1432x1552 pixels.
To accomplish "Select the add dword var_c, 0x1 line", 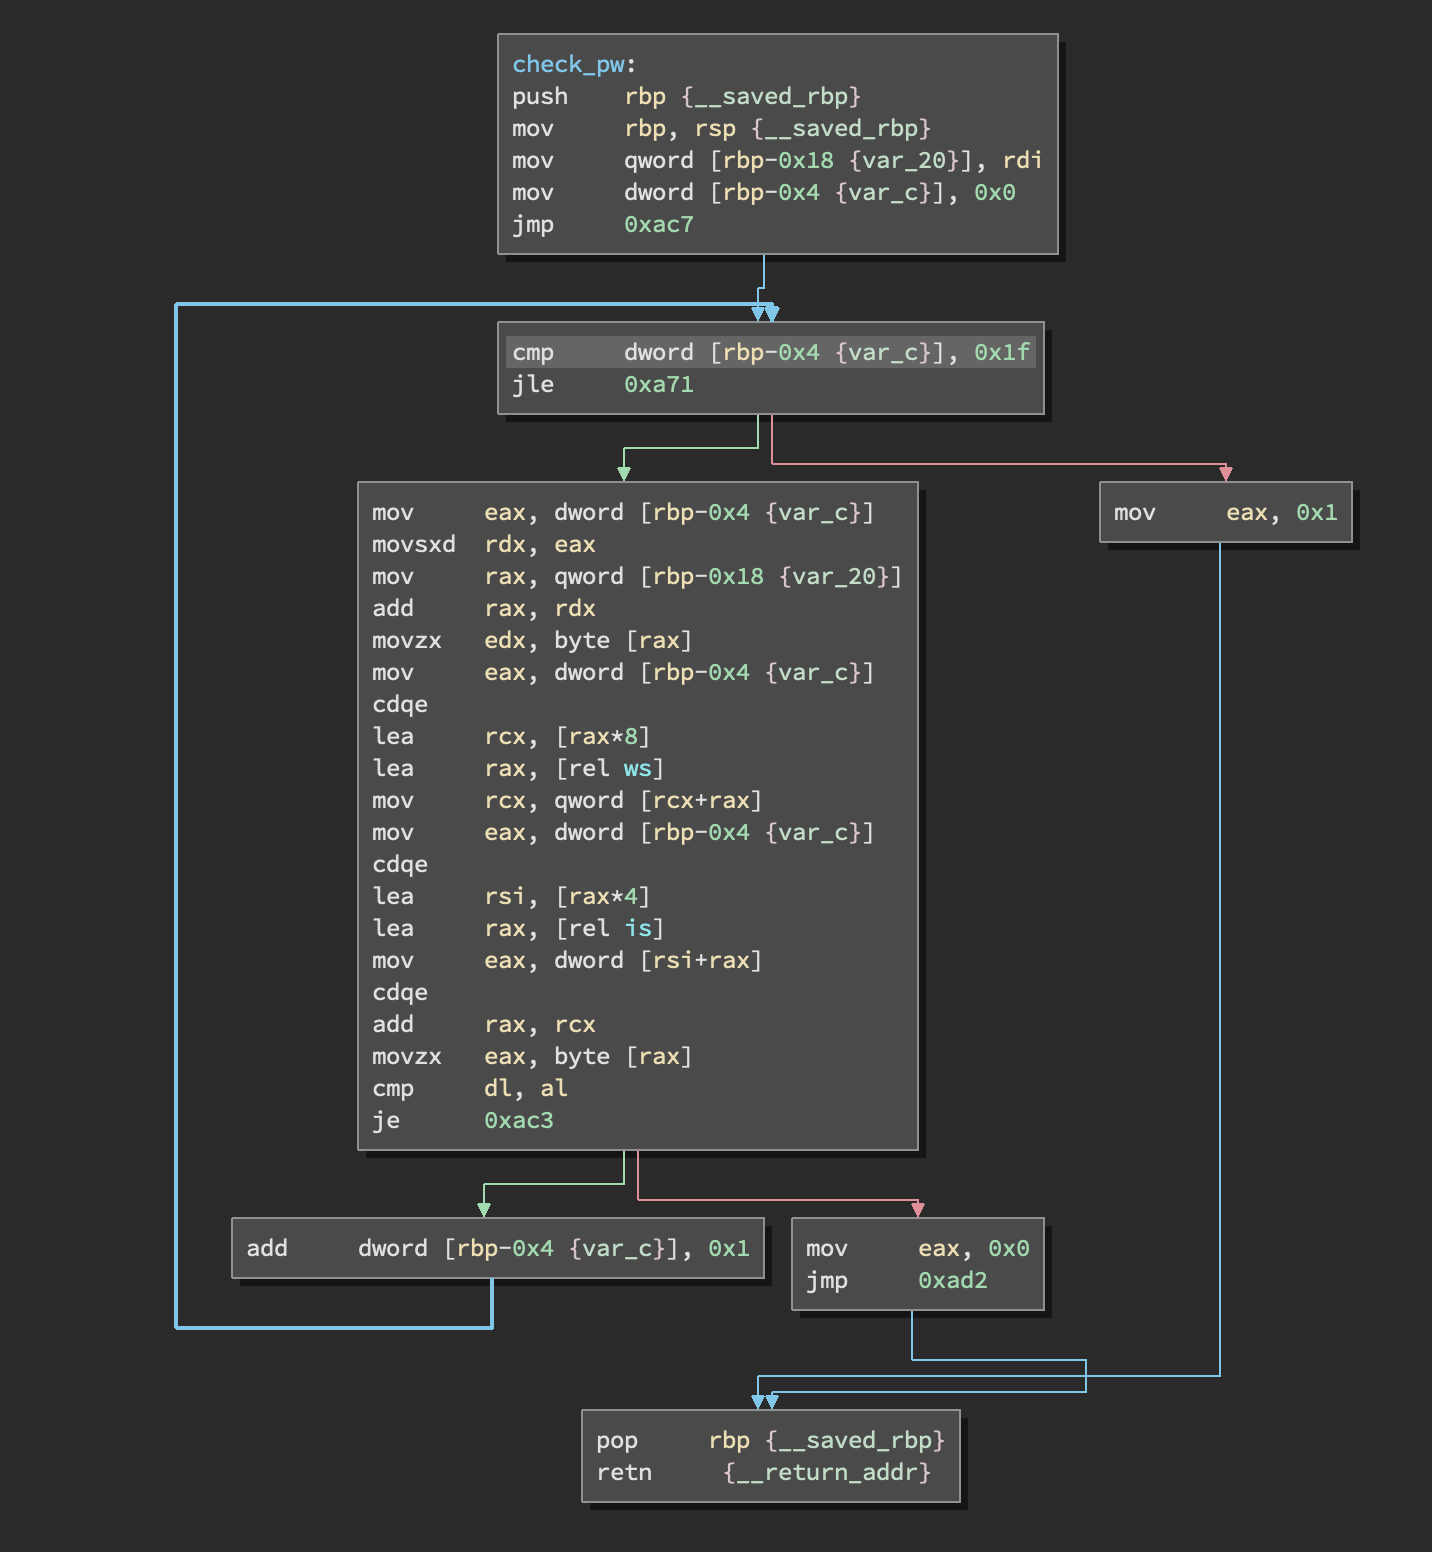I will click(497, 1248).
